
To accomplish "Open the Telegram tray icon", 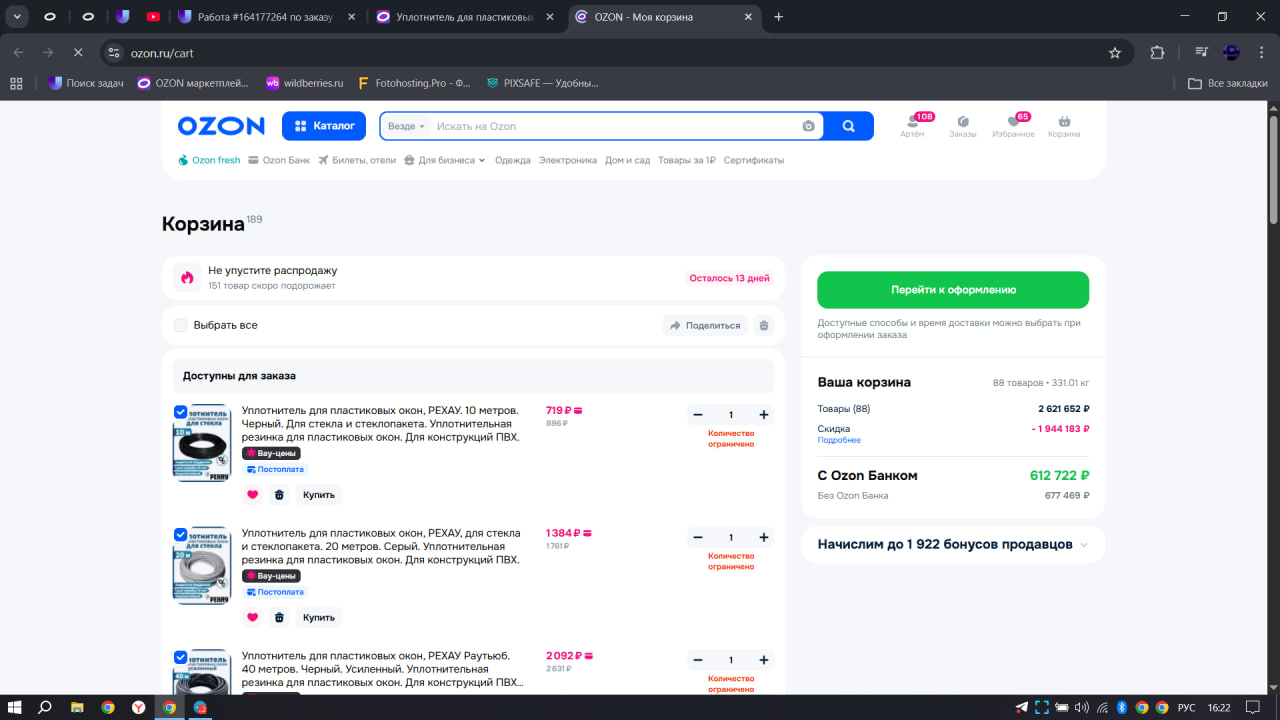I will pyautogui.click(x=1021, y=707).
